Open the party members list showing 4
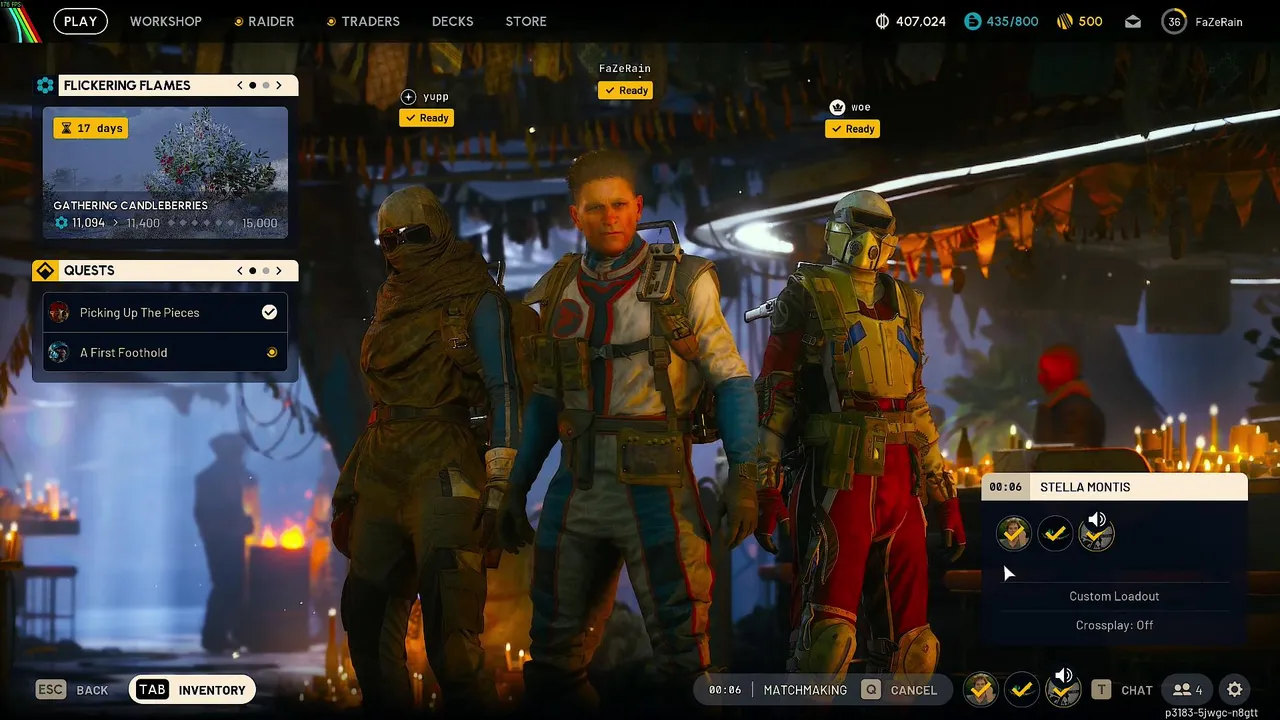 [1188, 690]
